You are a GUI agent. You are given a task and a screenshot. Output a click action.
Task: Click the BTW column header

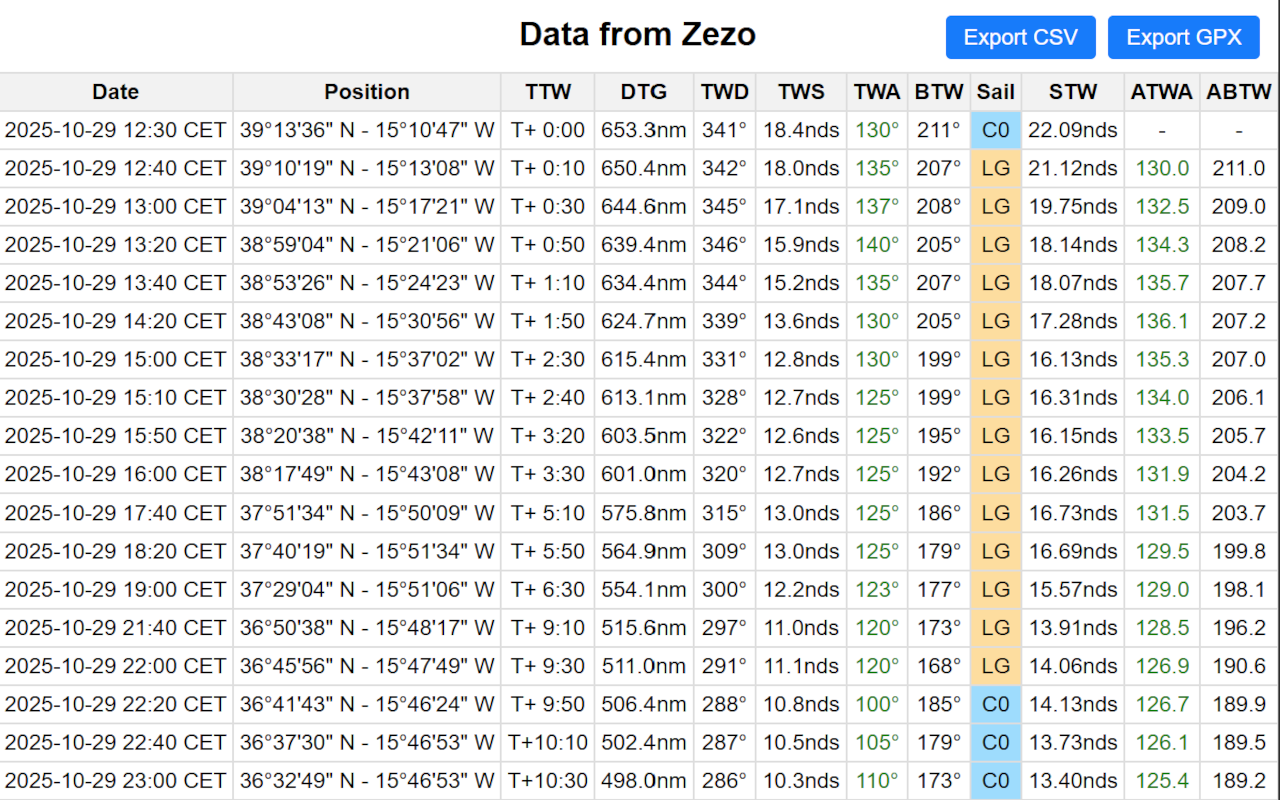(939, 92)
